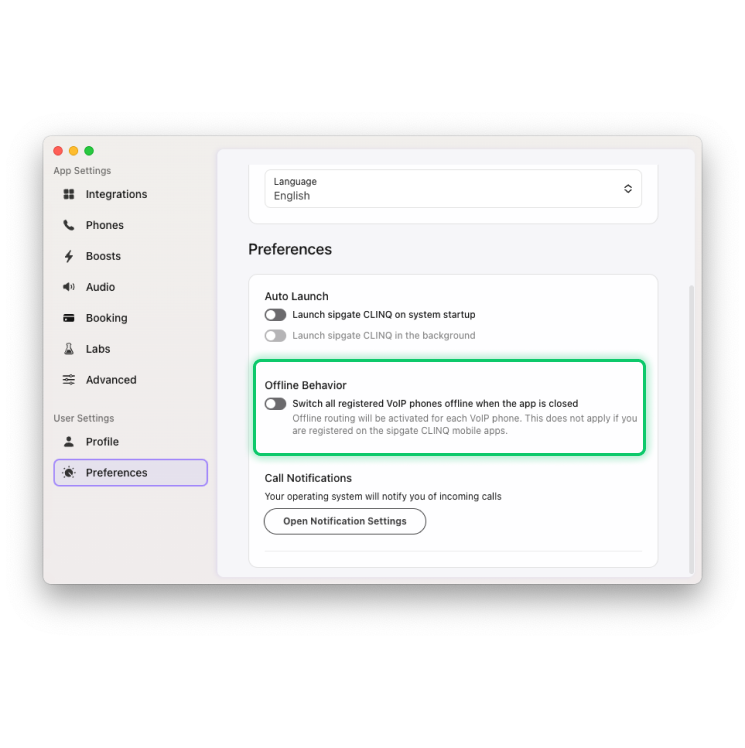The image size is (745, 748).
Task: Open Profile via the person icon
Action: coord(69,442)
